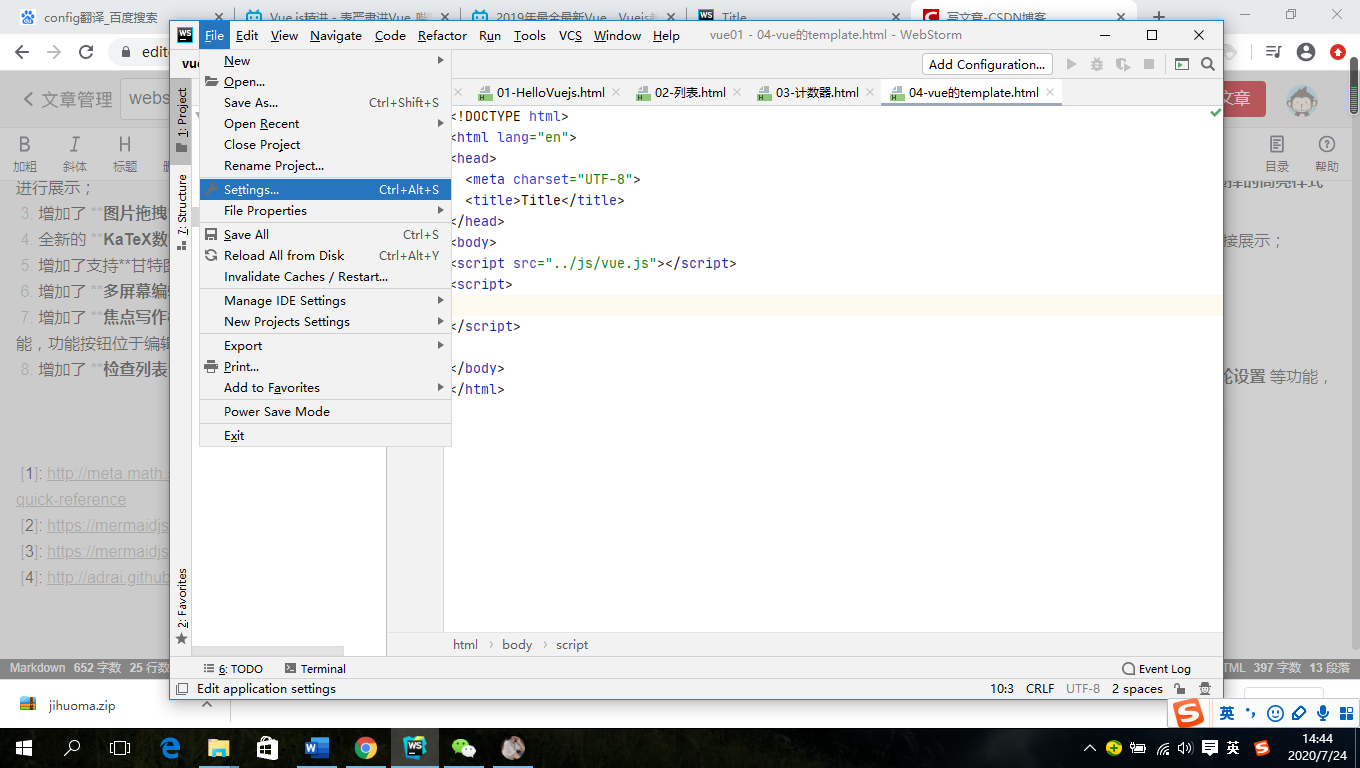The image size is (1360, 768).
Task: Expand Add to Favorites submenu
Action: coord(325,388)
